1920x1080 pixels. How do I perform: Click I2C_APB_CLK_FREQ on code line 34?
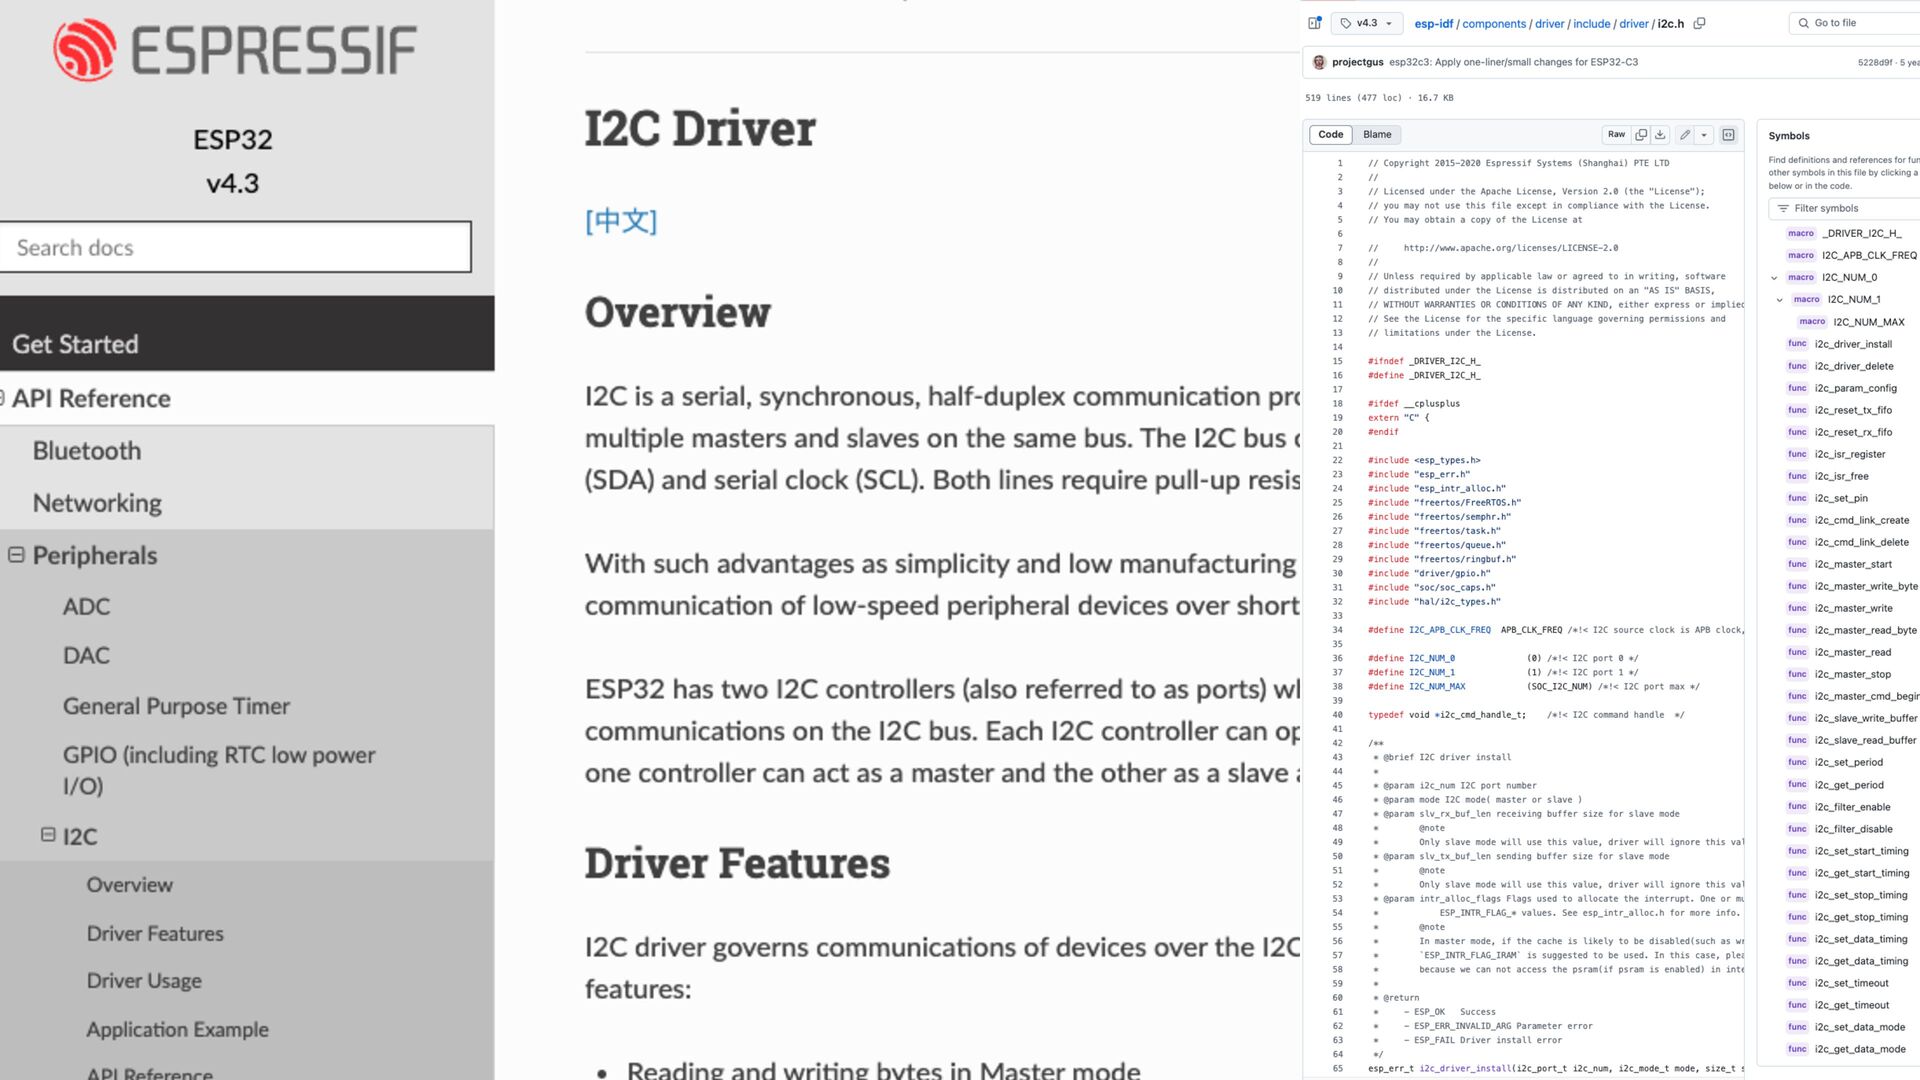(x=1450, y=630)
